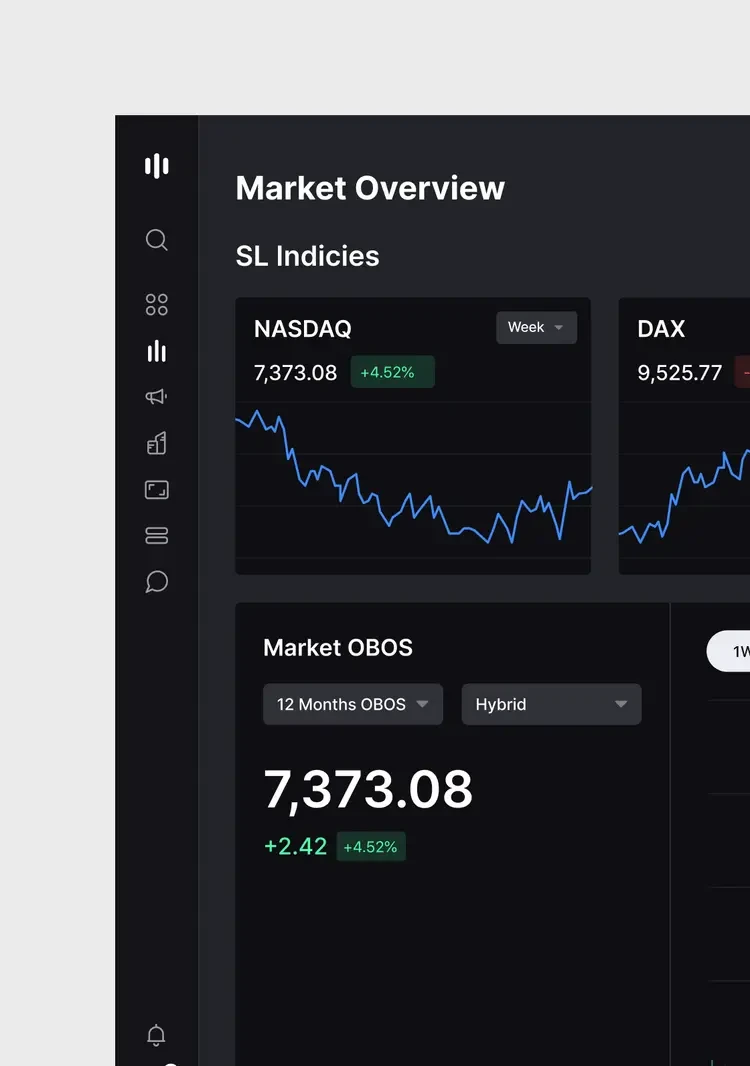Viewport: 750px width, 1066px height.
Task: Click the large 7,373.08 OBOS value
Action: 368,790
